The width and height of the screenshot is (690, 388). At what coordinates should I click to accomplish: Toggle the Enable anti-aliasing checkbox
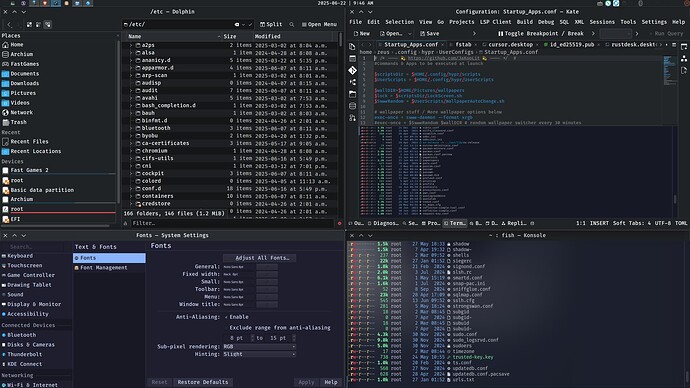(226, 317)
